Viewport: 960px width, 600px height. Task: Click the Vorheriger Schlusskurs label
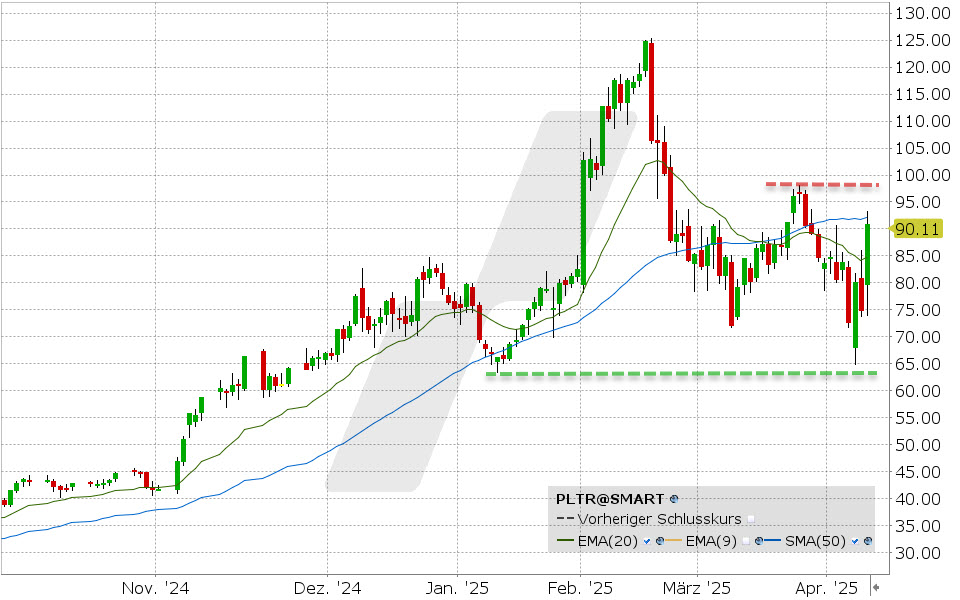(659, 519)
